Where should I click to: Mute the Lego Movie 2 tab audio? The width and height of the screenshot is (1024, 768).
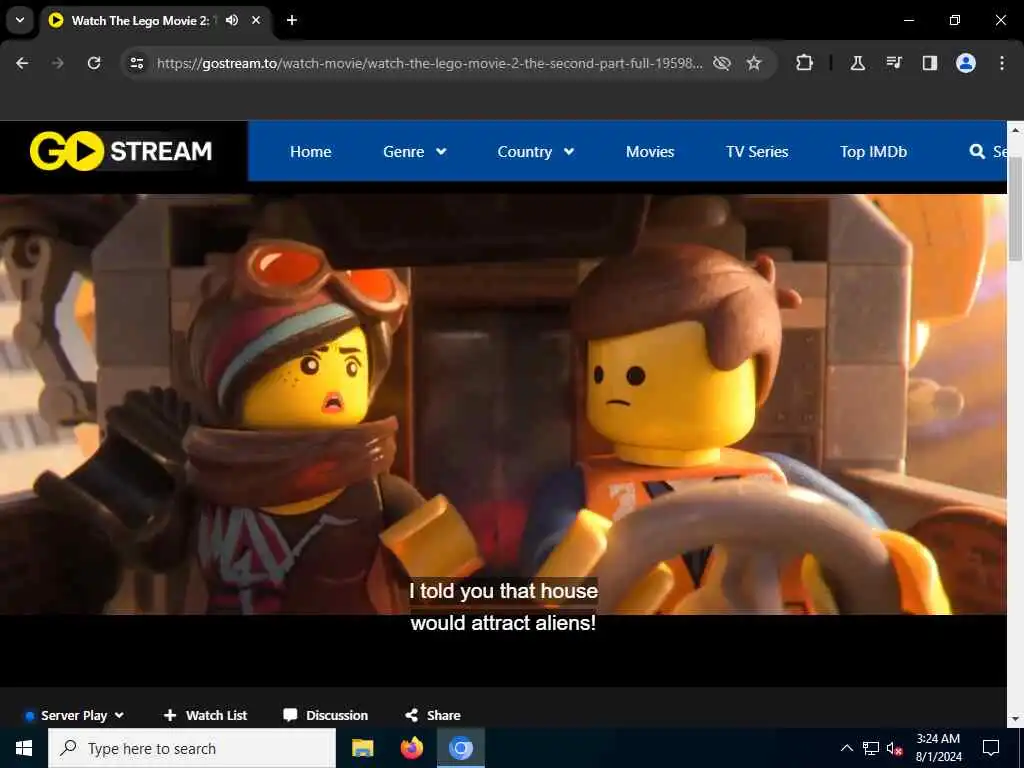(x=232, y=20)
